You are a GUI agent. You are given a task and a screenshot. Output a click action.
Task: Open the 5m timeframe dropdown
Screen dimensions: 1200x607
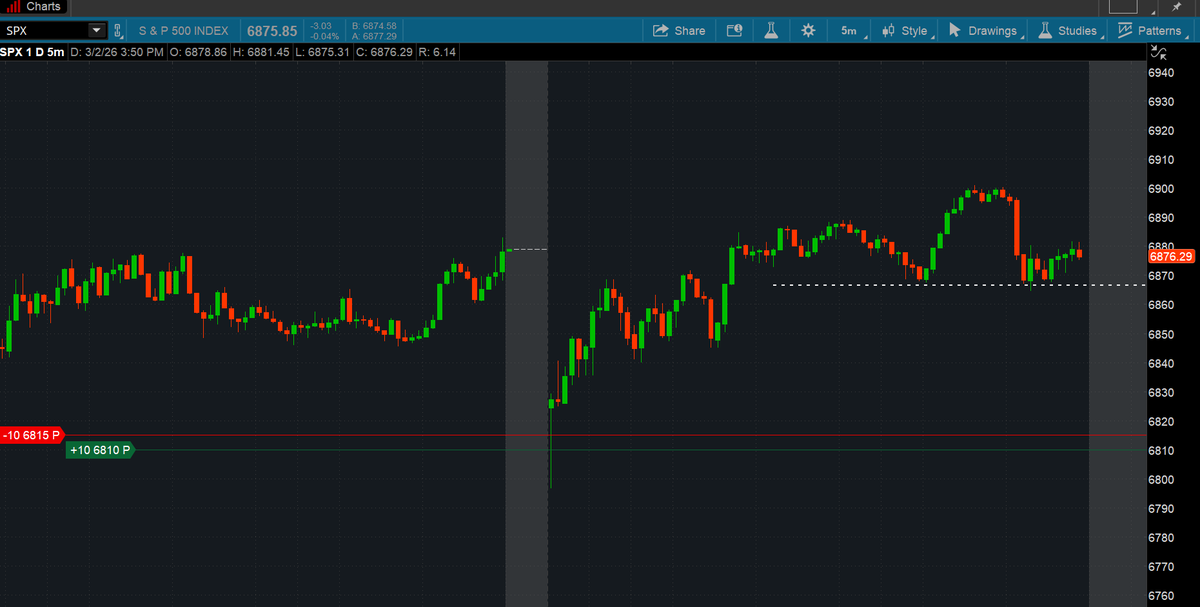tap(850, 31)
